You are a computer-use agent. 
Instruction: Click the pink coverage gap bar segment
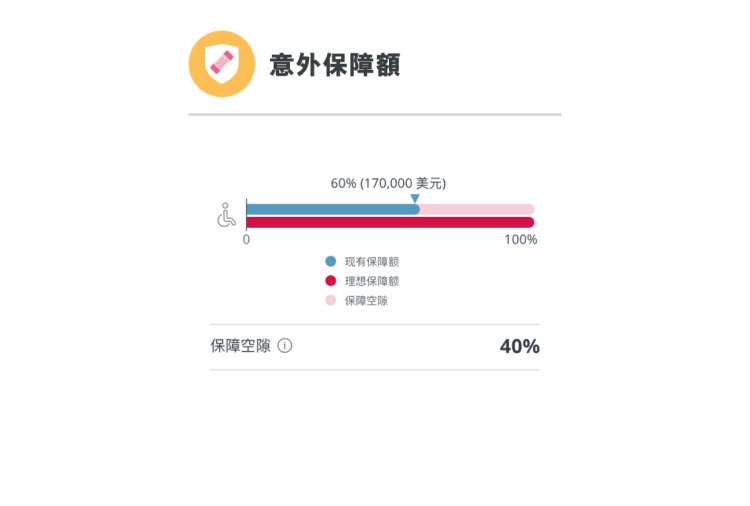click(477, 209)
